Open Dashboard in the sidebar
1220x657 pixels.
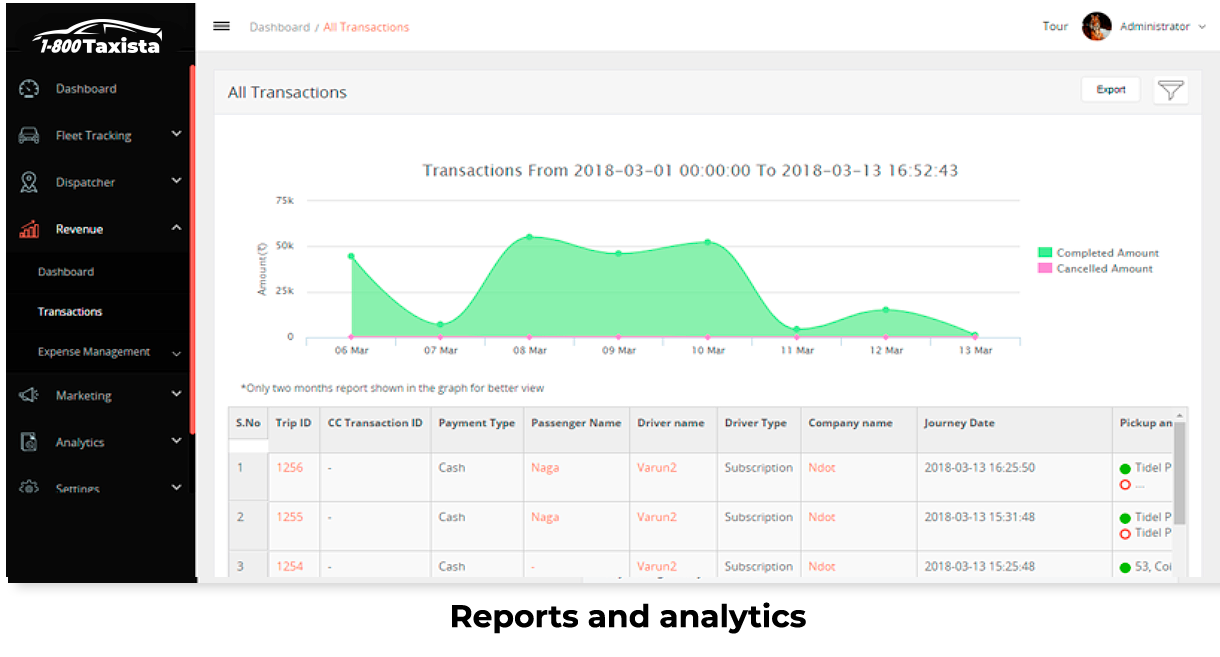[86, 89]
